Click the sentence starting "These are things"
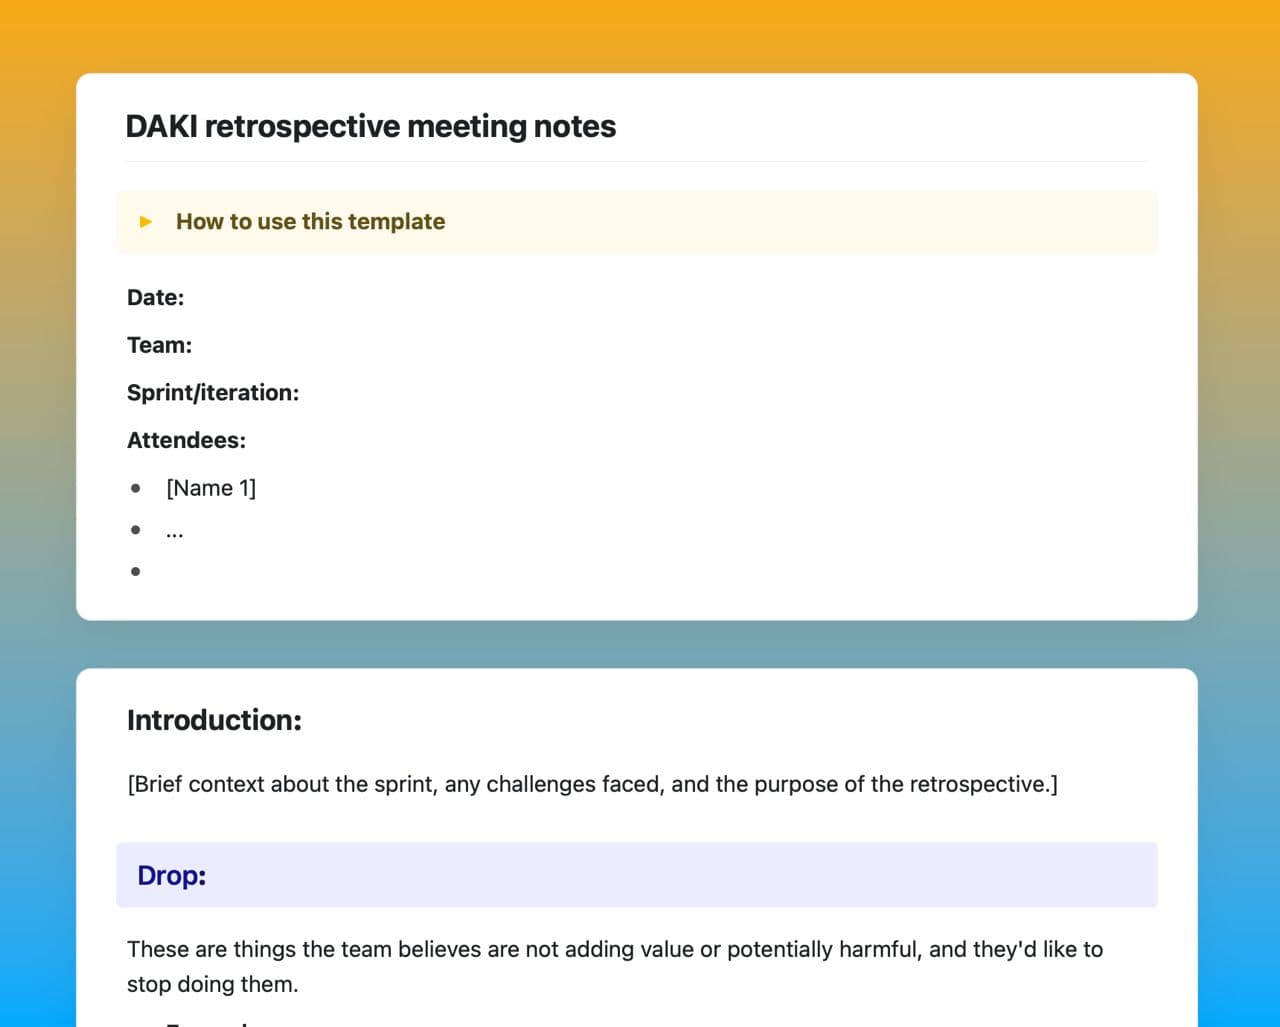Viewport: 1280px width, 1027px height. 614,949
